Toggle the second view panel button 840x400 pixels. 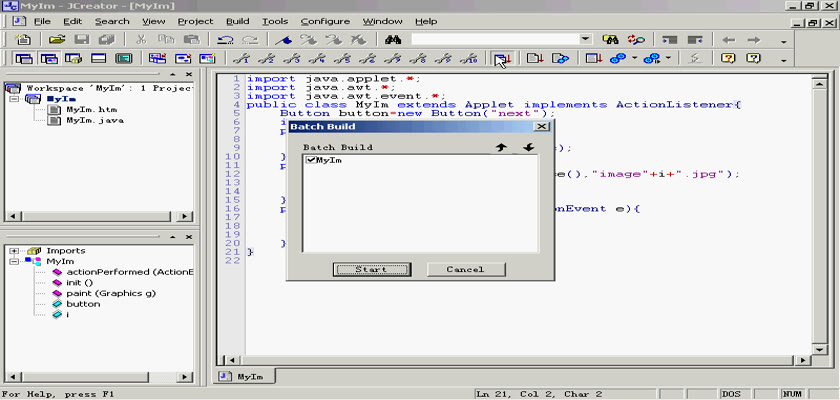[49, 58]
